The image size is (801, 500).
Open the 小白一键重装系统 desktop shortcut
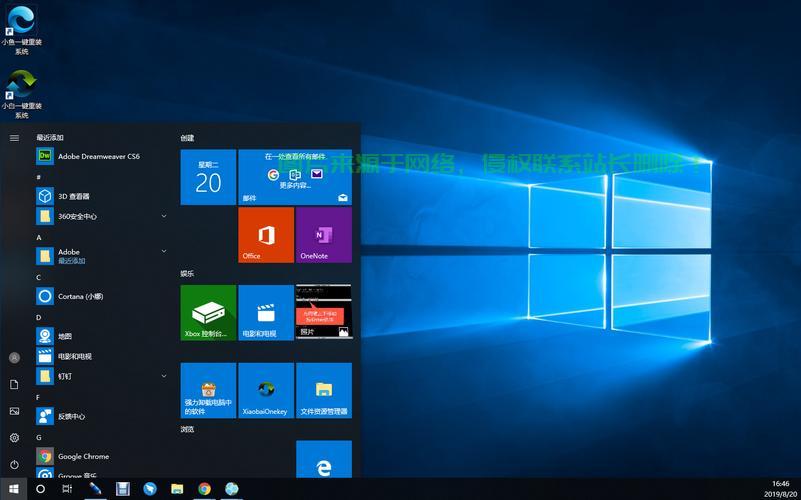pos(21,94)
